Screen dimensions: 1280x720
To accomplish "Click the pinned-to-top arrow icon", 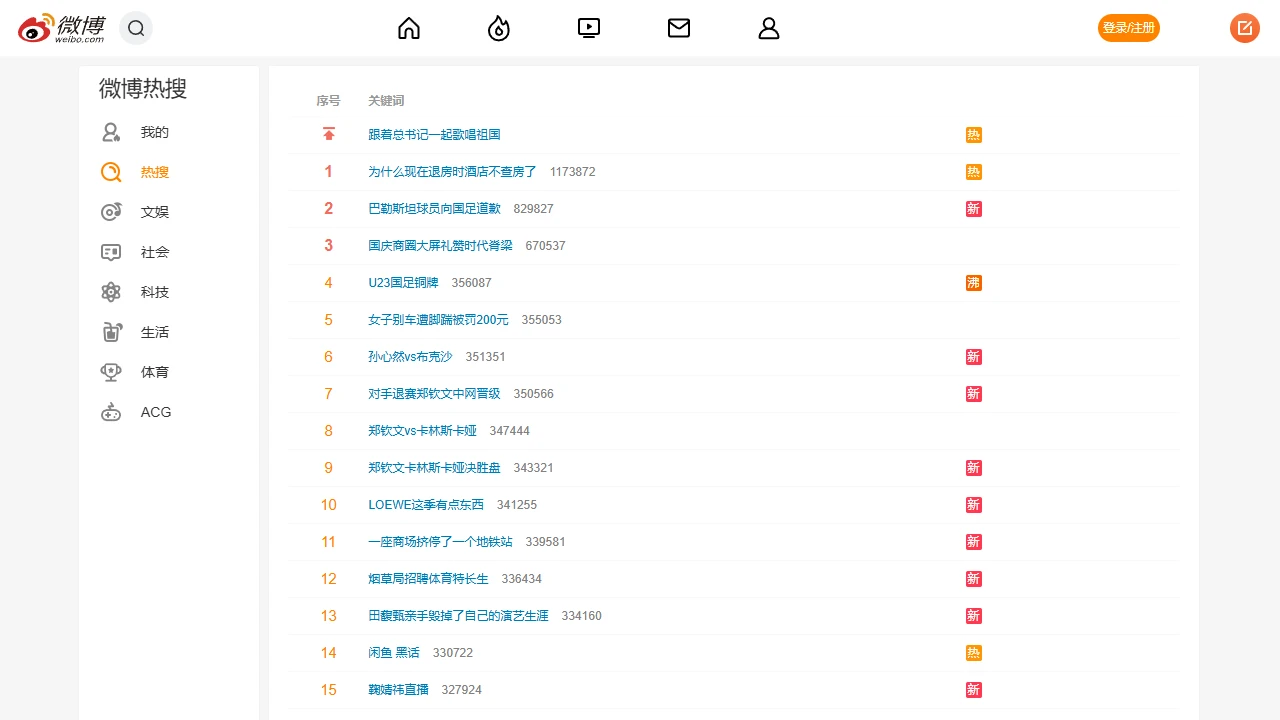I will tap(329, 134).
